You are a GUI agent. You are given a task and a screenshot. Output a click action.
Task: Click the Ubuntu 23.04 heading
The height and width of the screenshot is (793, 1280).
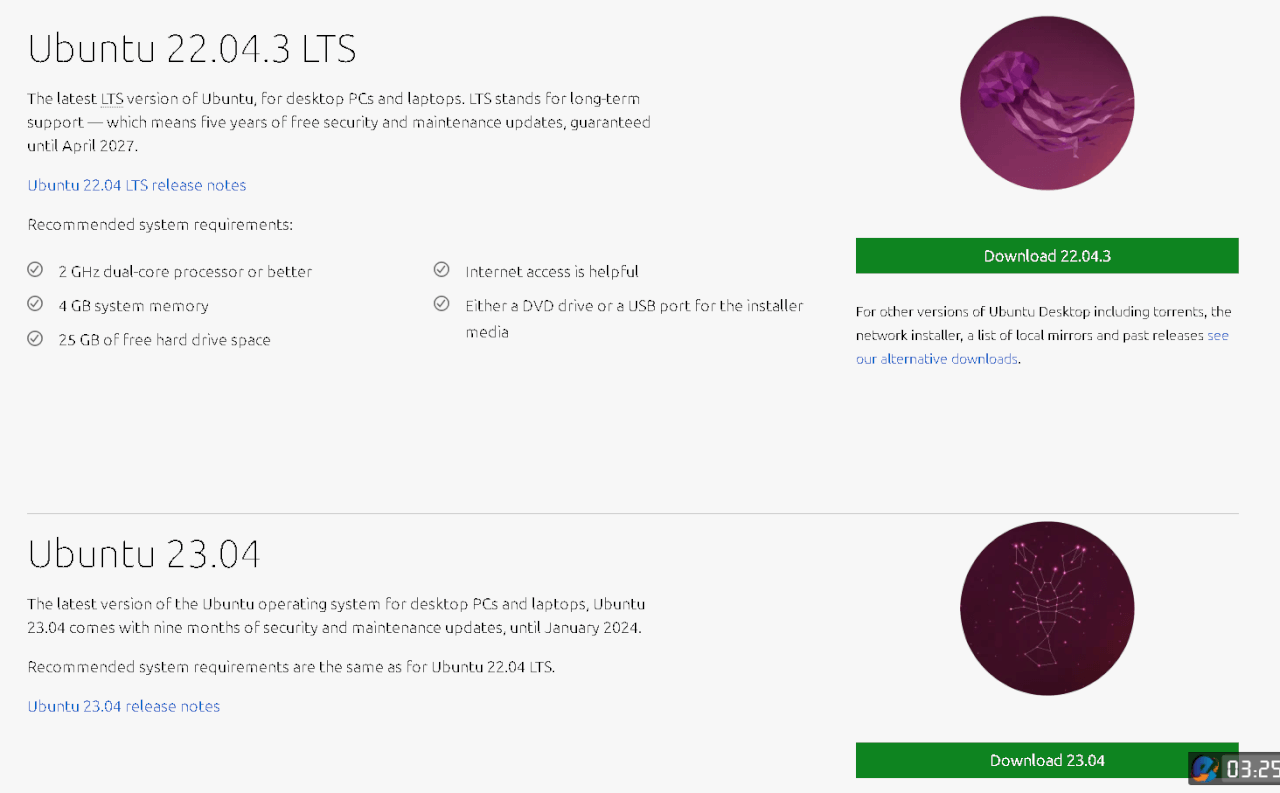pyautogui.click(x=144, y=554)
